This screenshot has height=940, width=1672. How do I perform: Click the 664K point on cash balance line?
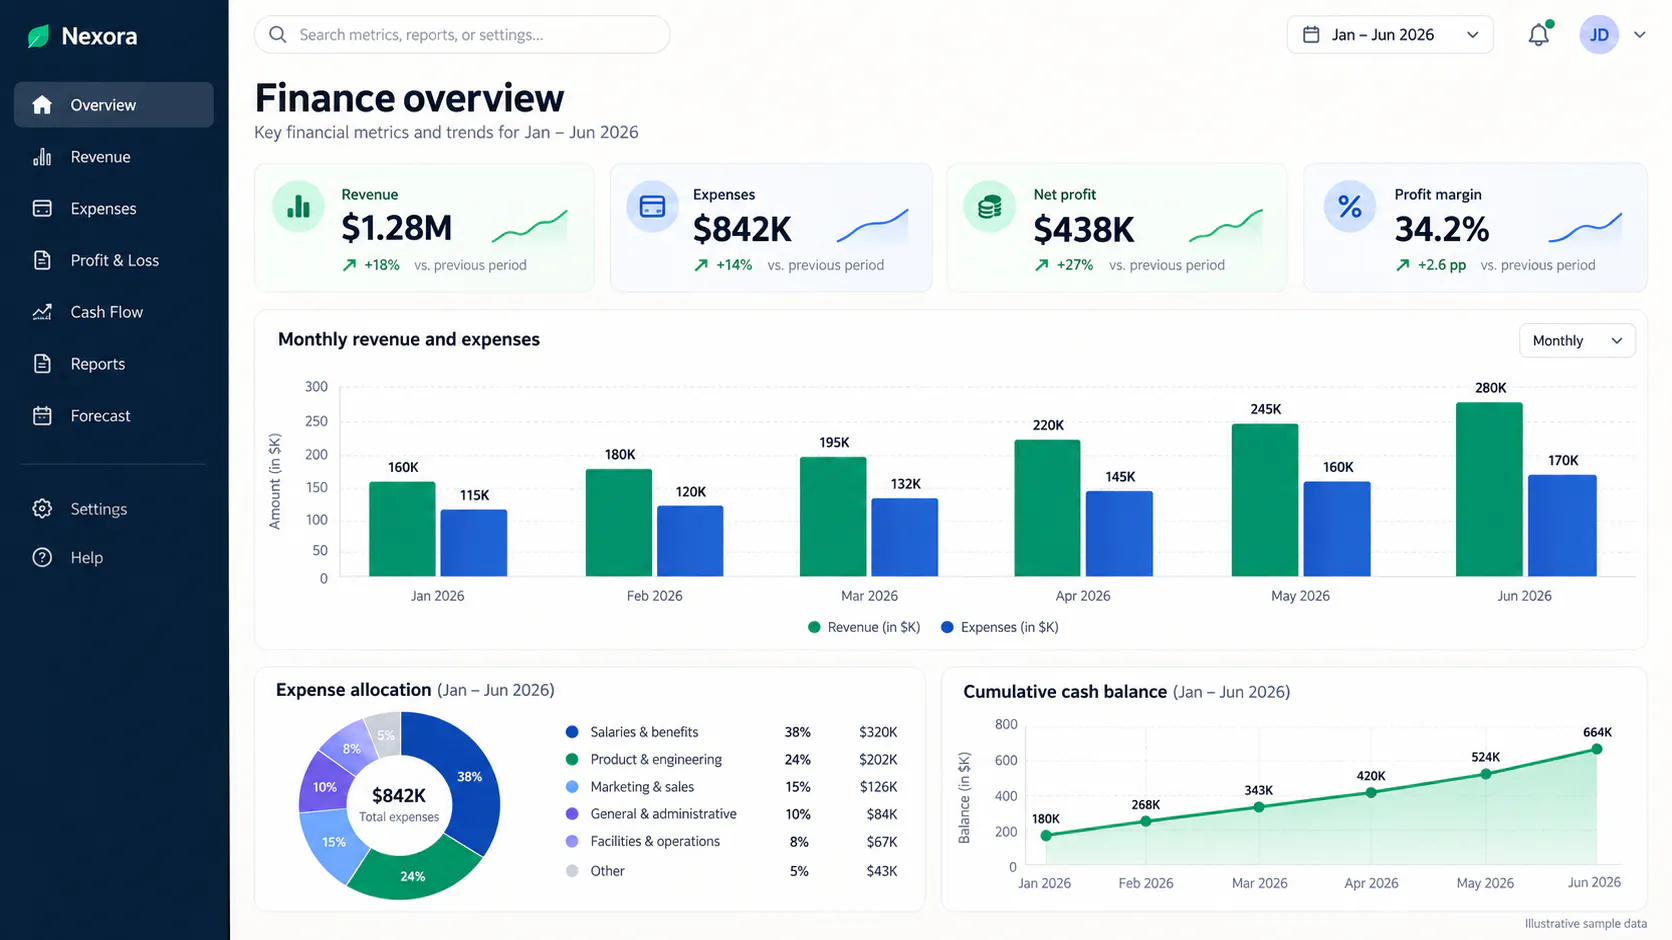click(x=1597, y=749)
